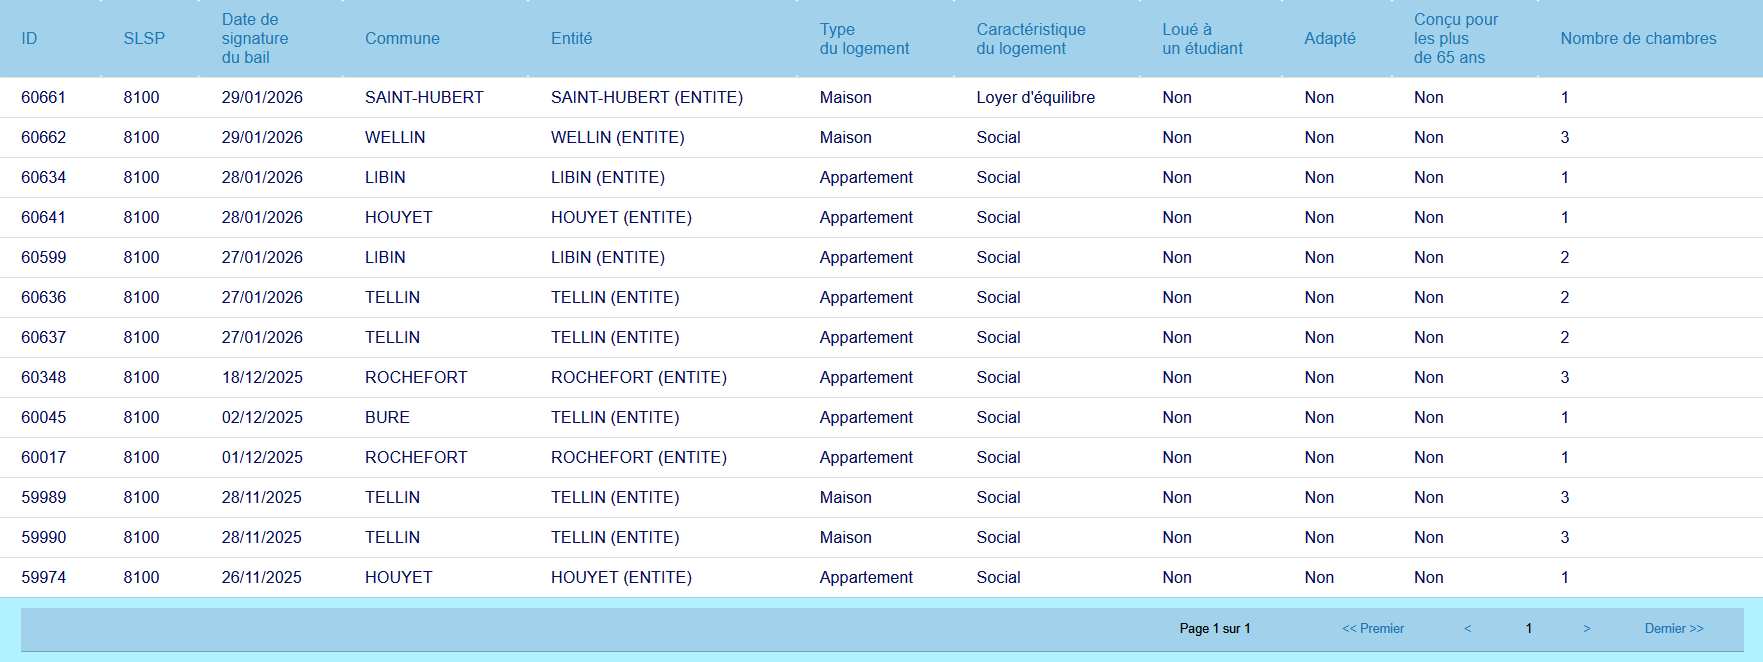
Task: Select page number 1 in pagination
Action: tap(1528, 629)
